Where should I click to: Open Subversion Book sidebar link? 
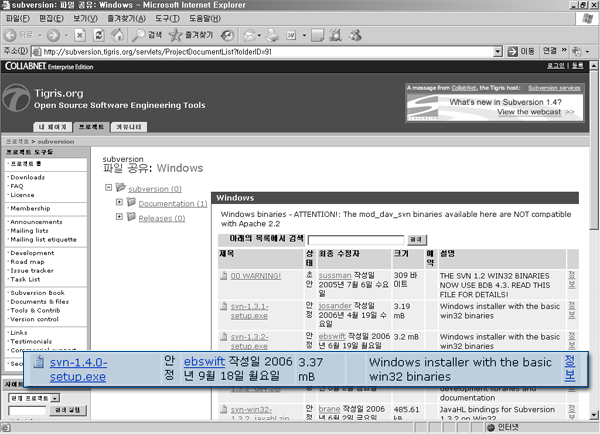(38, 293)
